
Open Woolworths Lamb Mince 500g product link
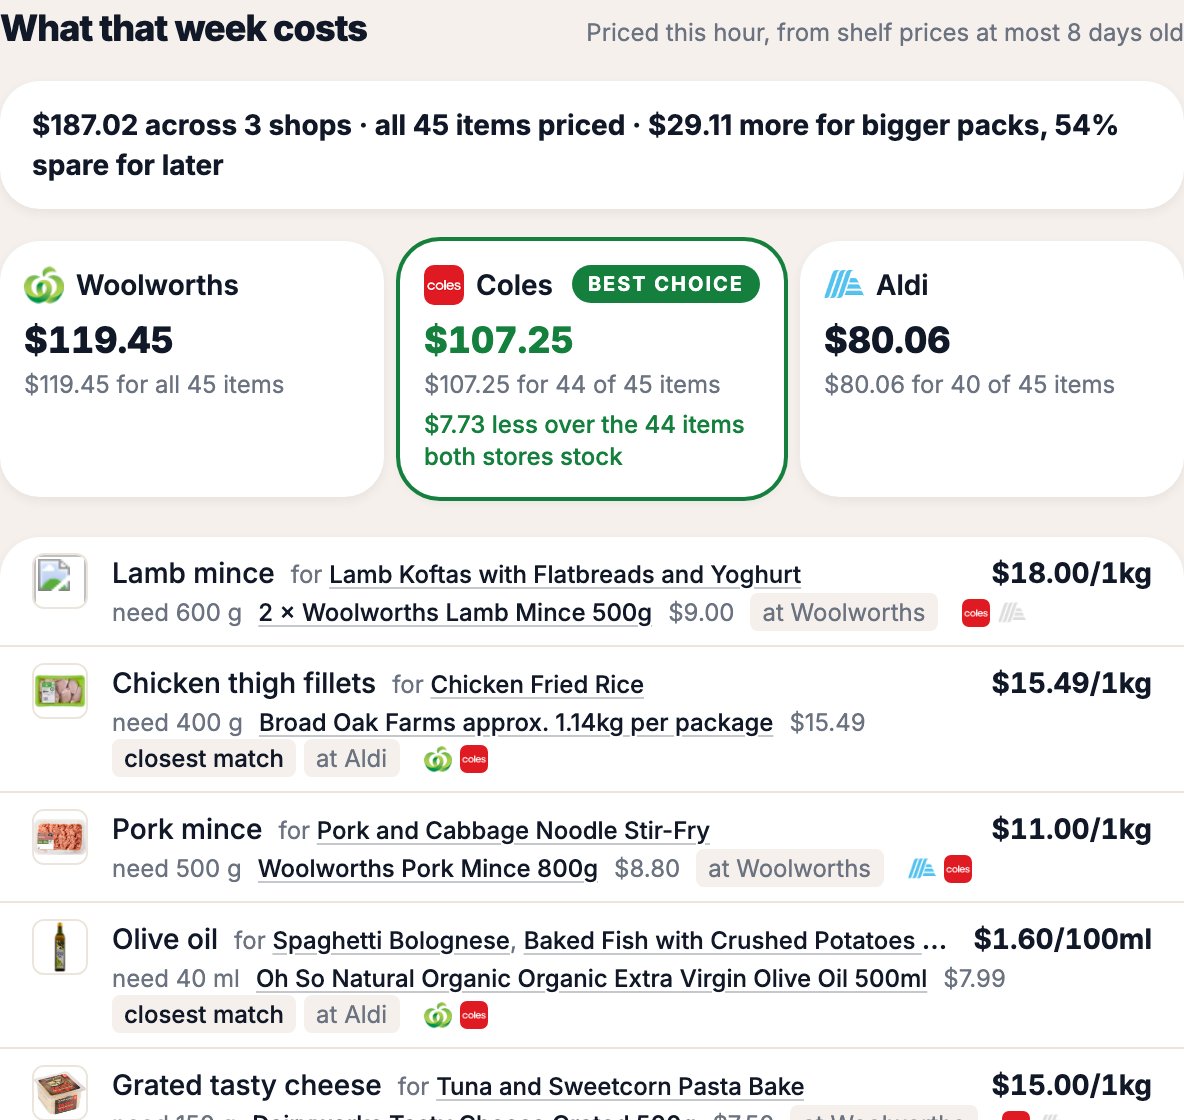point(455,612)
